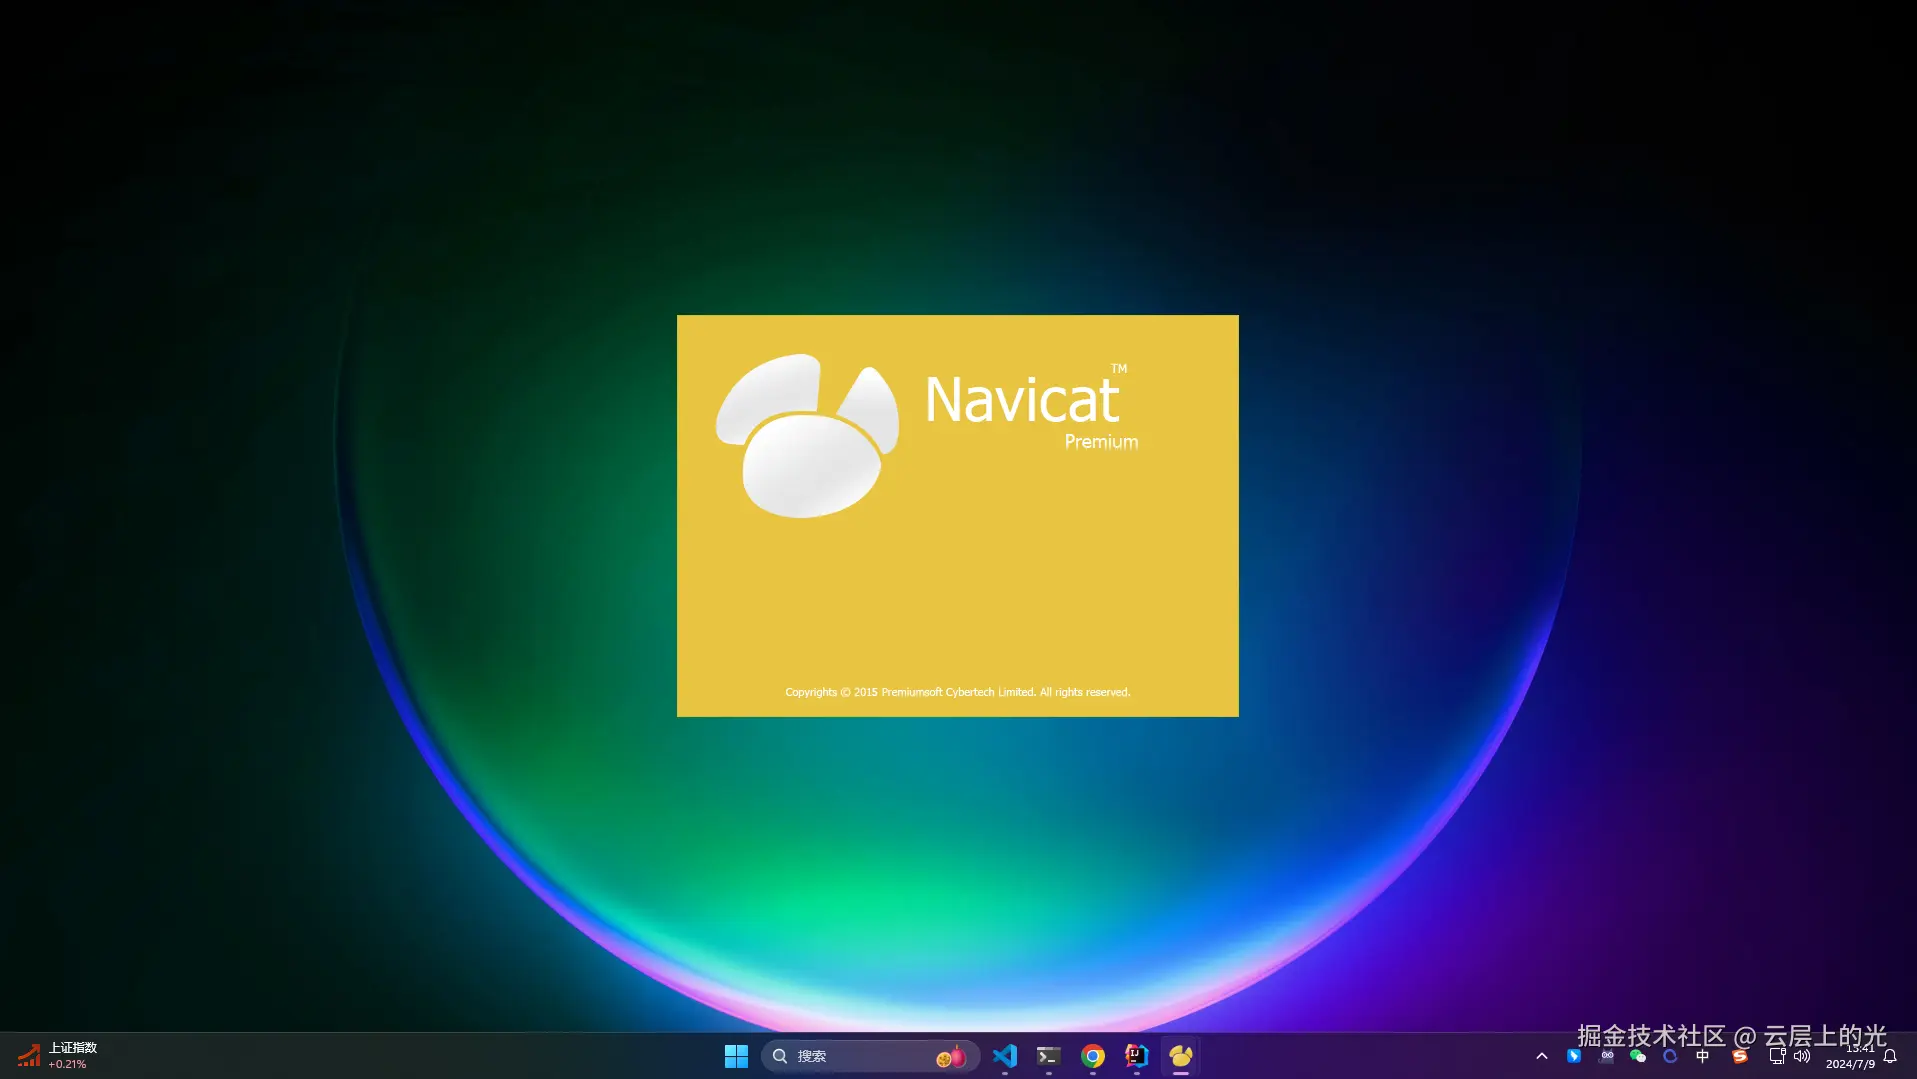Open the volume speaker tray icon
Image resolution: width=1917 pixels, height=1079 pixels.
(x=1802, y=1056)
